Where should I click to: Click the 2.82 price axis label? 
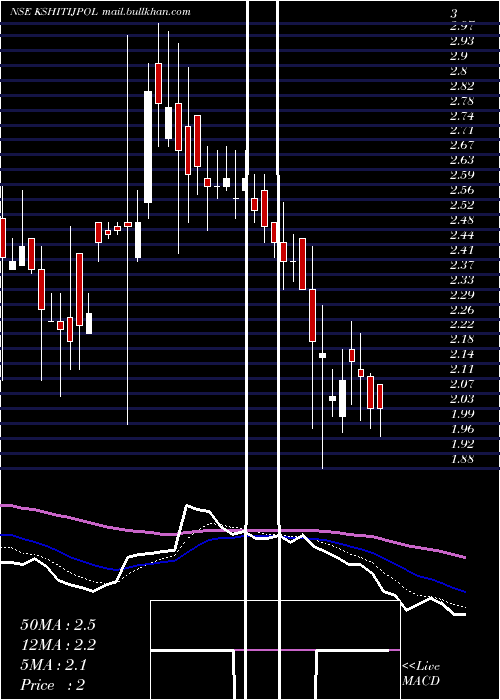click(462, 86)
